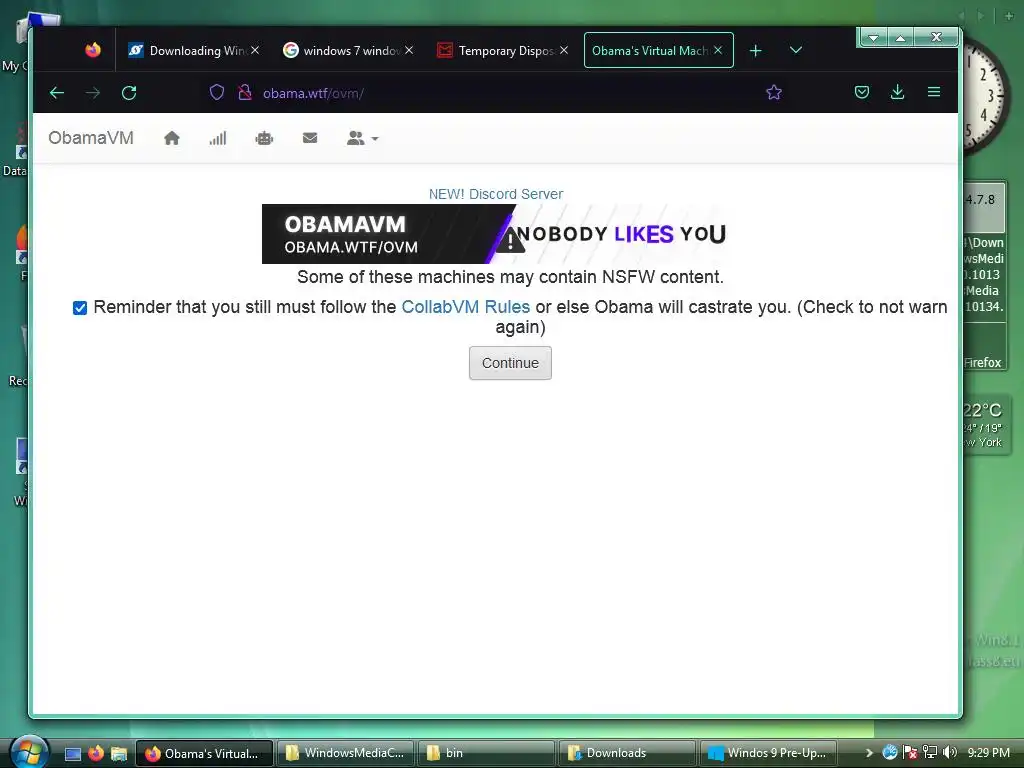Bookmark this page with the star
The image size is (1024, 768).
[x=774, y=93]
